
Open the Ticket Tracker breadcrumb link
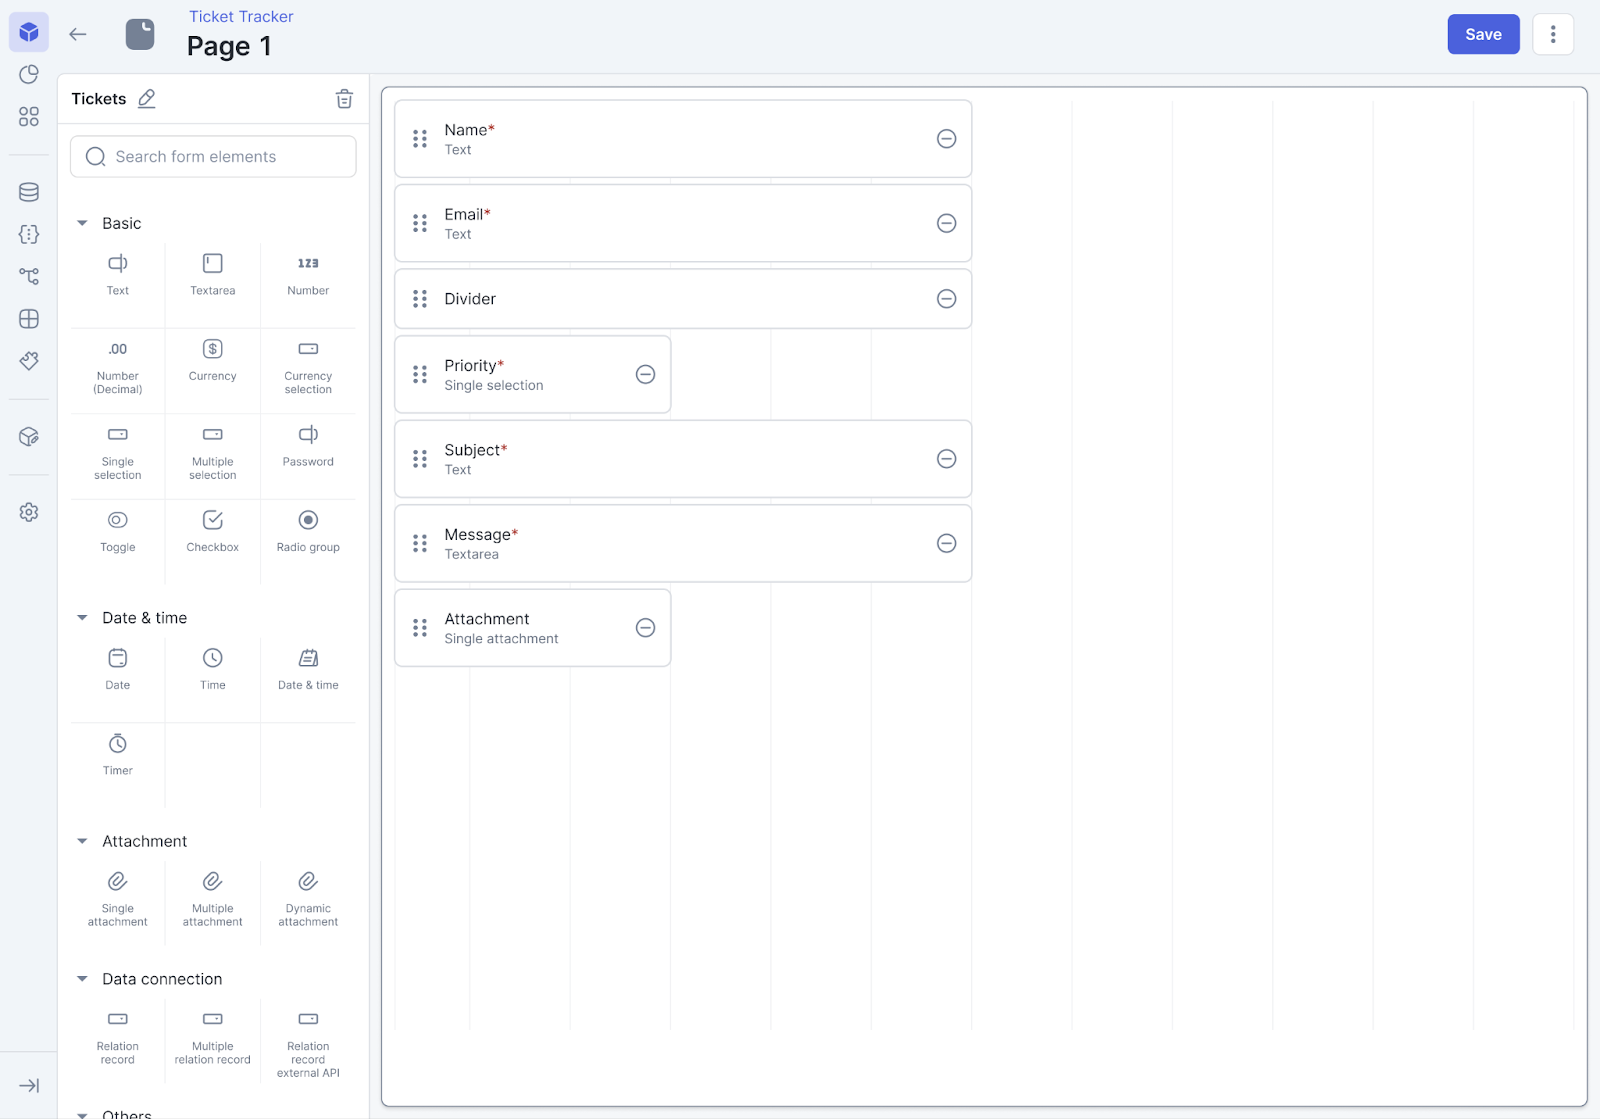click(241, 16)
